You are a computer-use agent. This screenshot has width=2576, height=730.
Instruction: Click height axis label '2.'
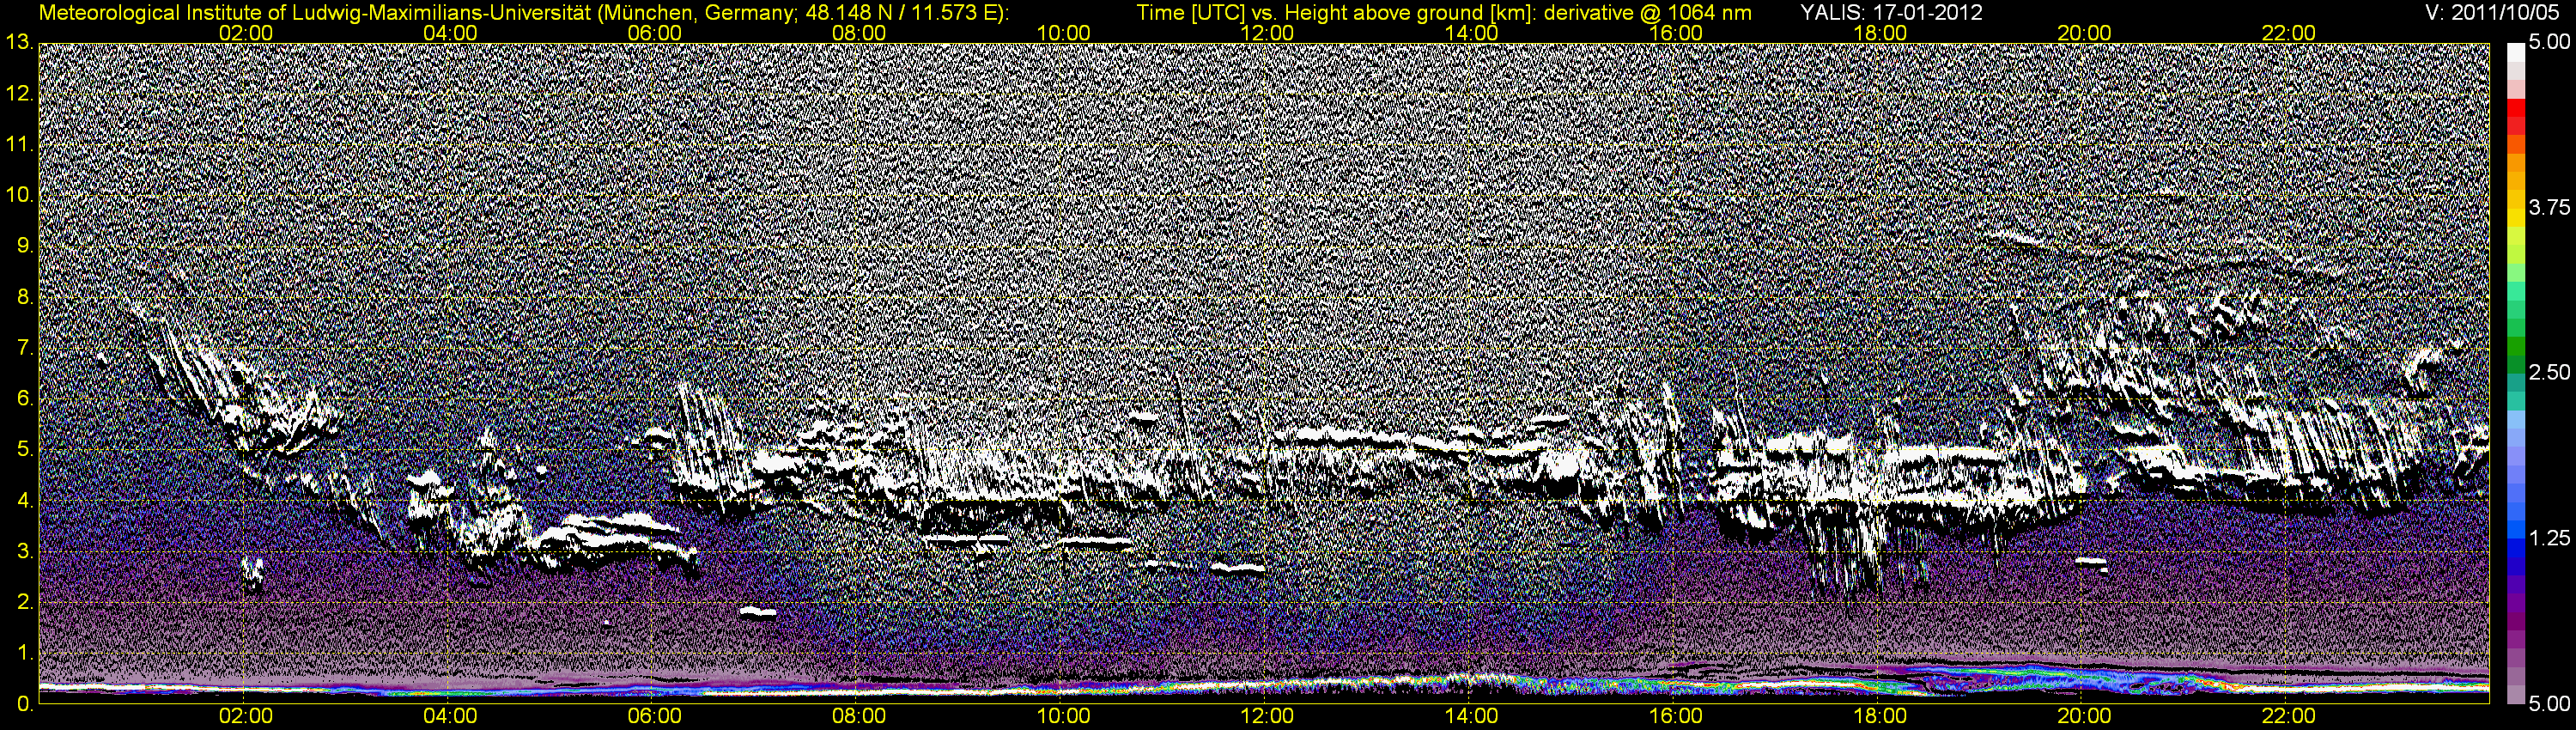click(25, 603)
